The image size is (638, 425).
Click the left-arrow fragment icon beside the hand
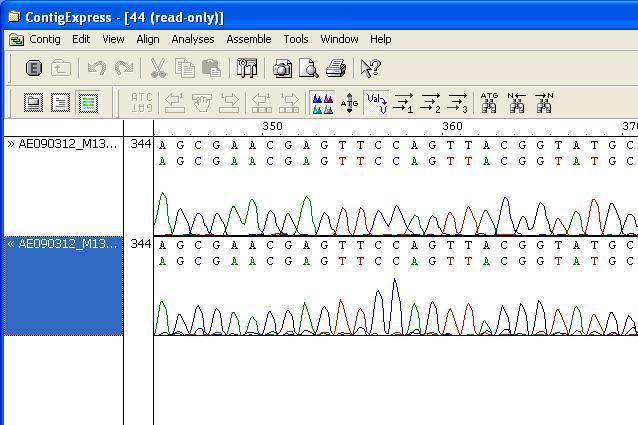tap(175, 102)
